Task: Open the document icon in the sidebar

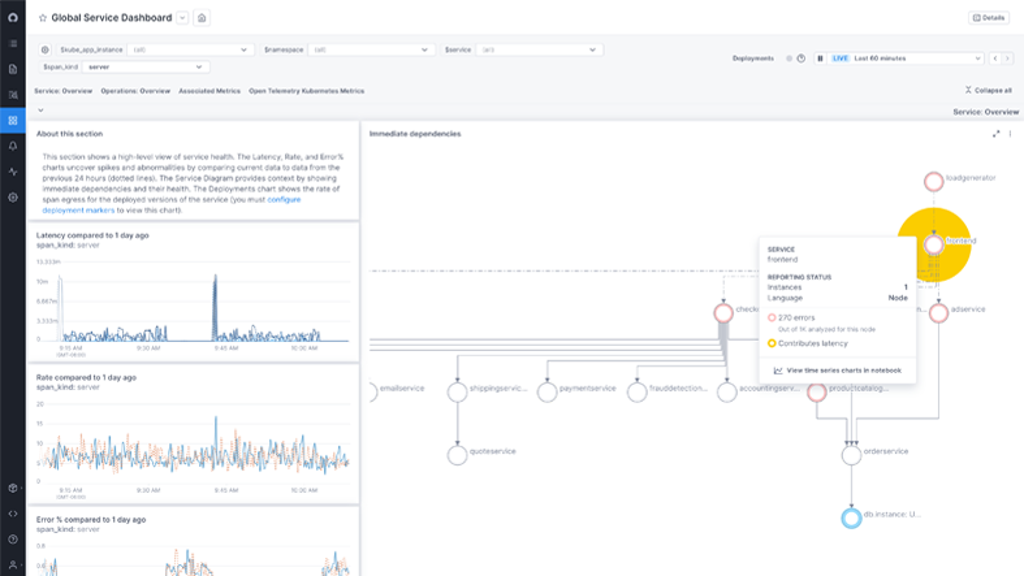Action: click(12, 69)
